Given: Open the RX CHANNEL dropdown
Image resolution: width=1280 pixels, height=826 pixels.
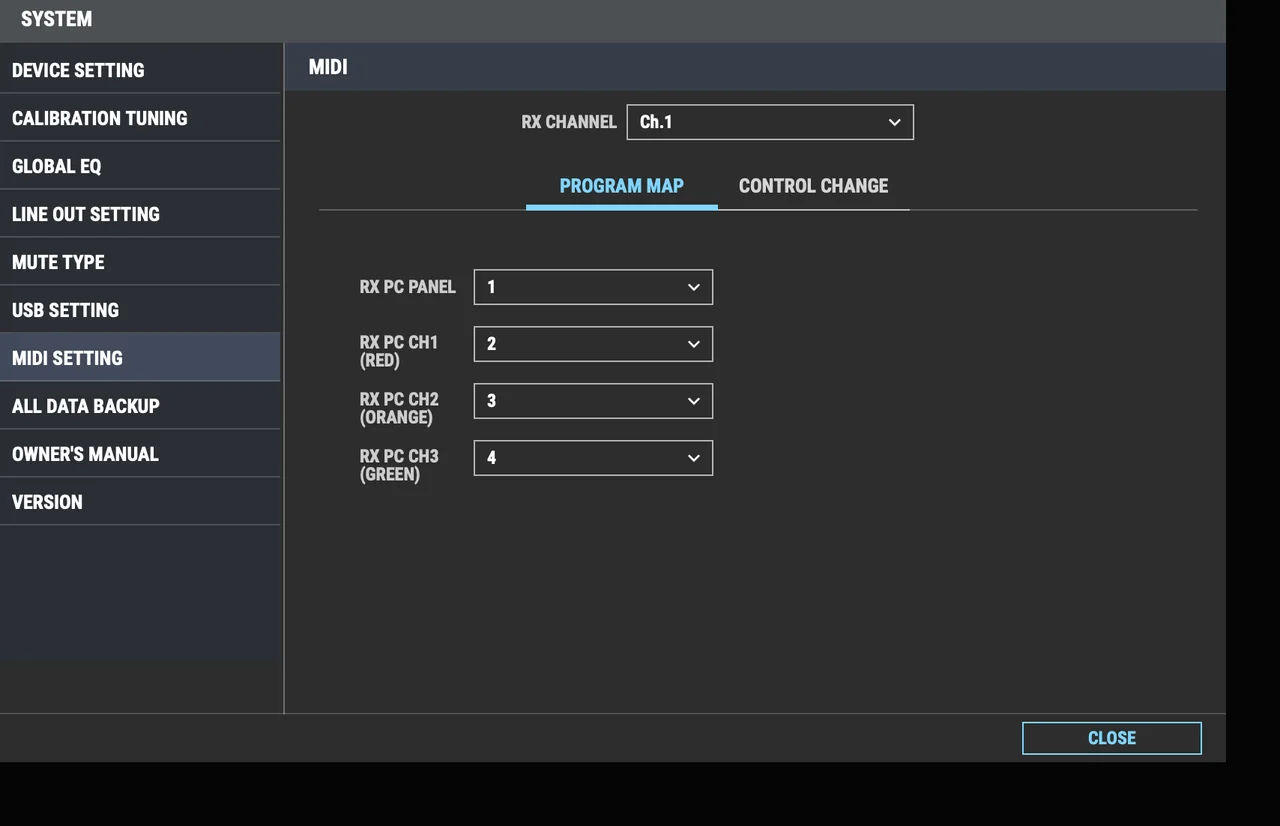Looking at the screenshot, I should coord(769,122).
